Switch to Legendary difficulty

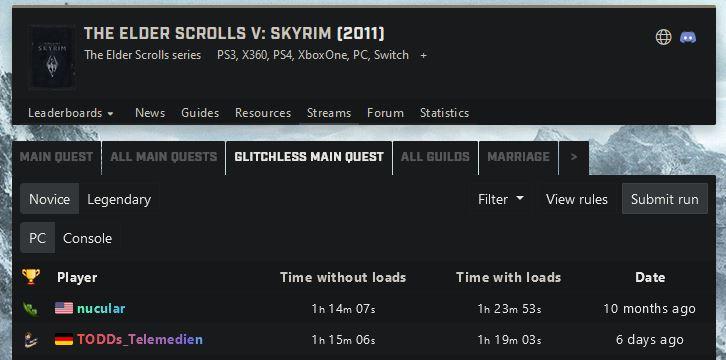point(119,199)
